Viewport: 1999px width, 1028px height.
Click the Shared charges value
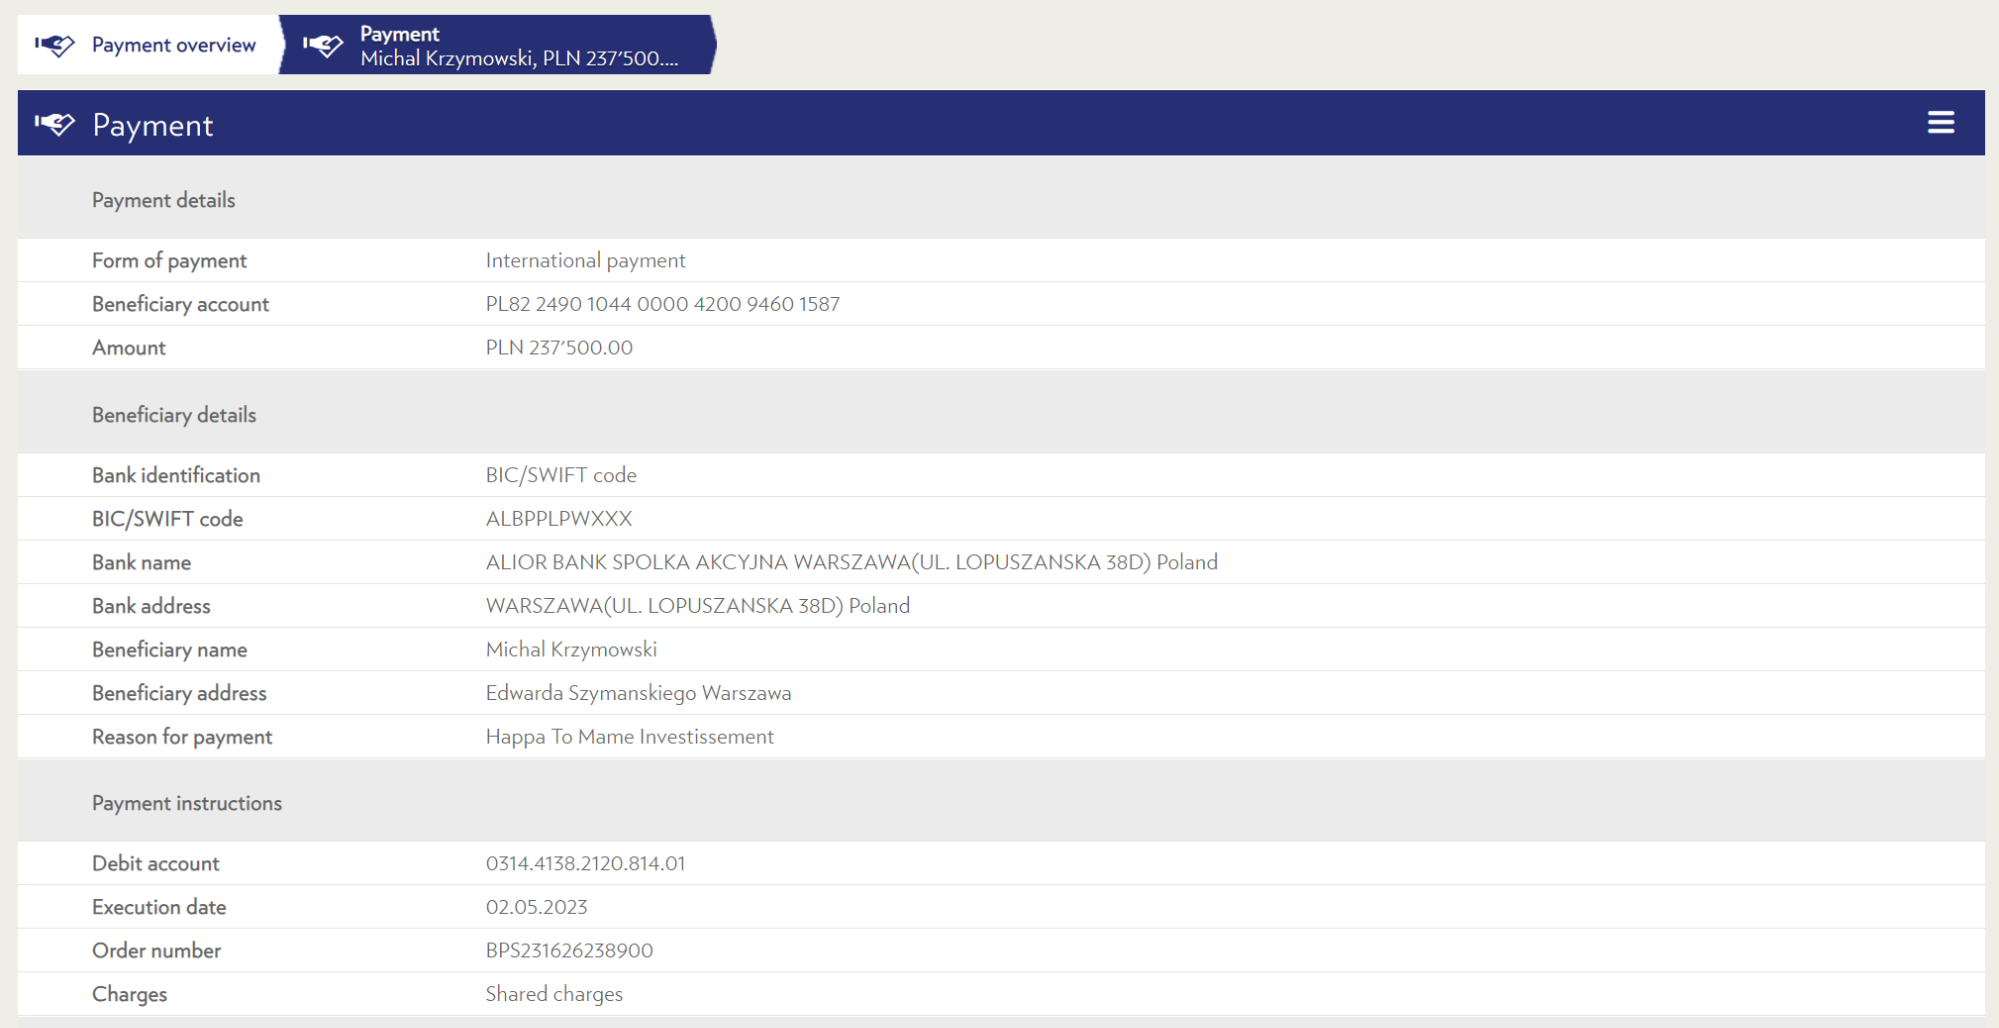pyautogui.click(x=554, y=995)
